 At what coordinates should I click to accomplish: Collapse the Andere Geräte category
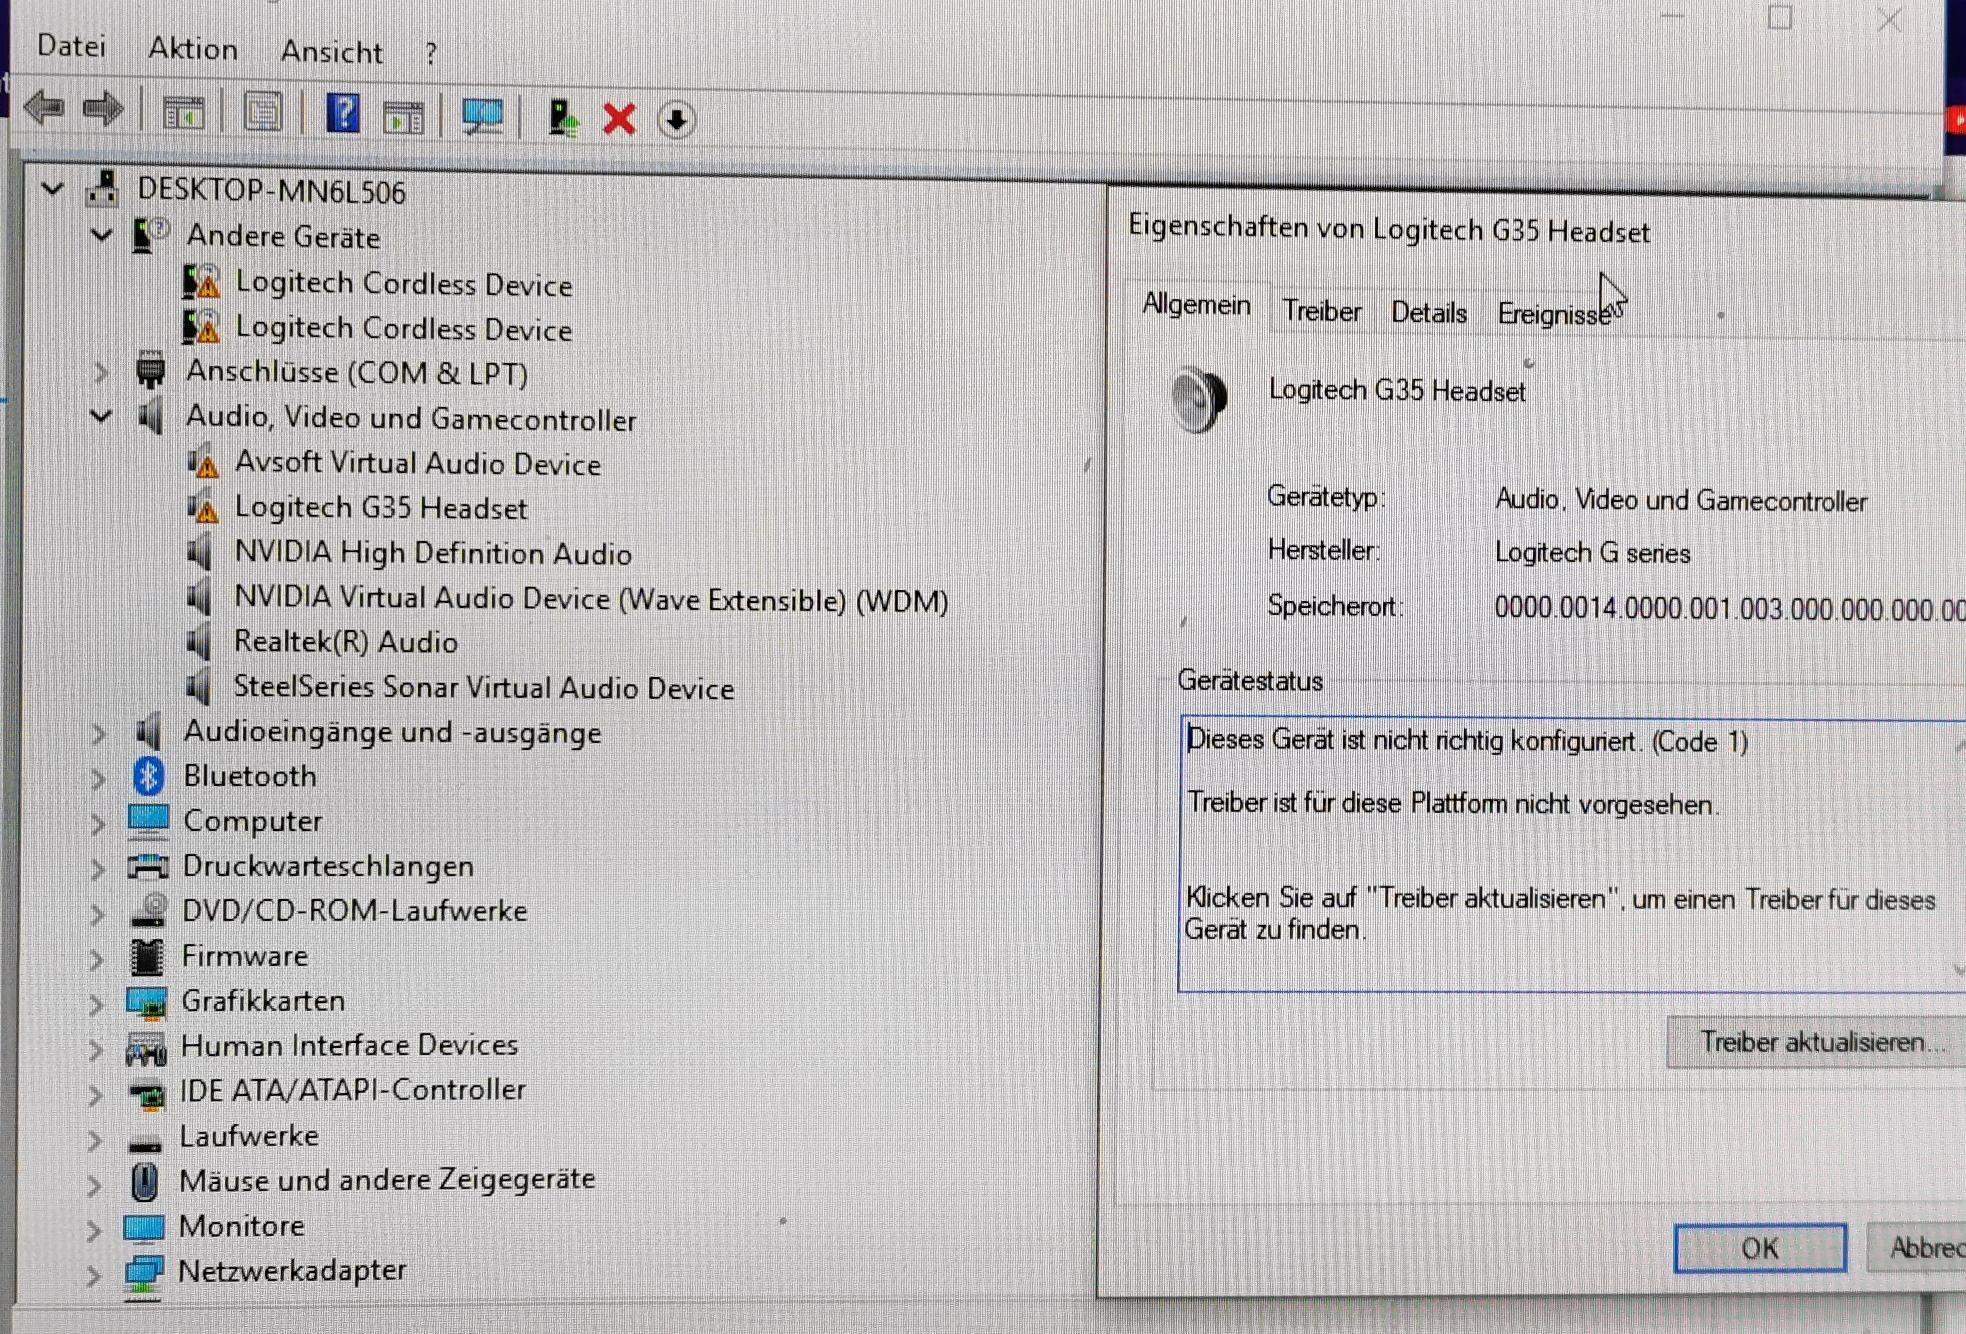tap(101, 235)
